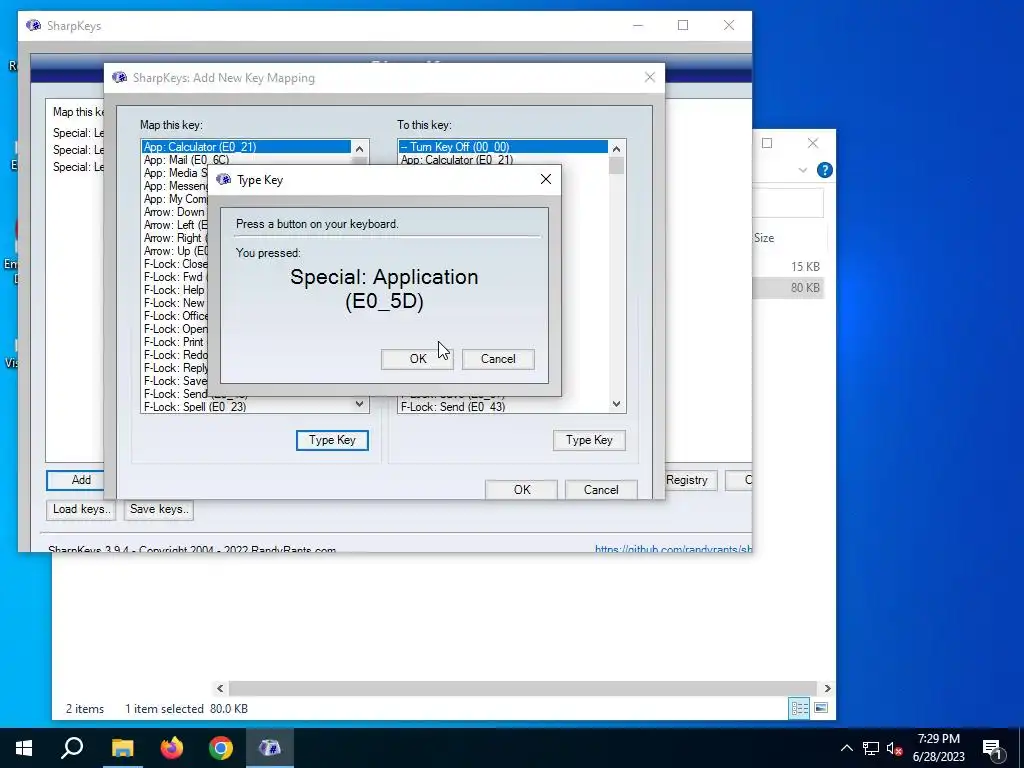Screen dimensions: 1024x768
Task: Click left arrow of File Explorer horizontal scrollbar
Action: (x=220, y=688)
